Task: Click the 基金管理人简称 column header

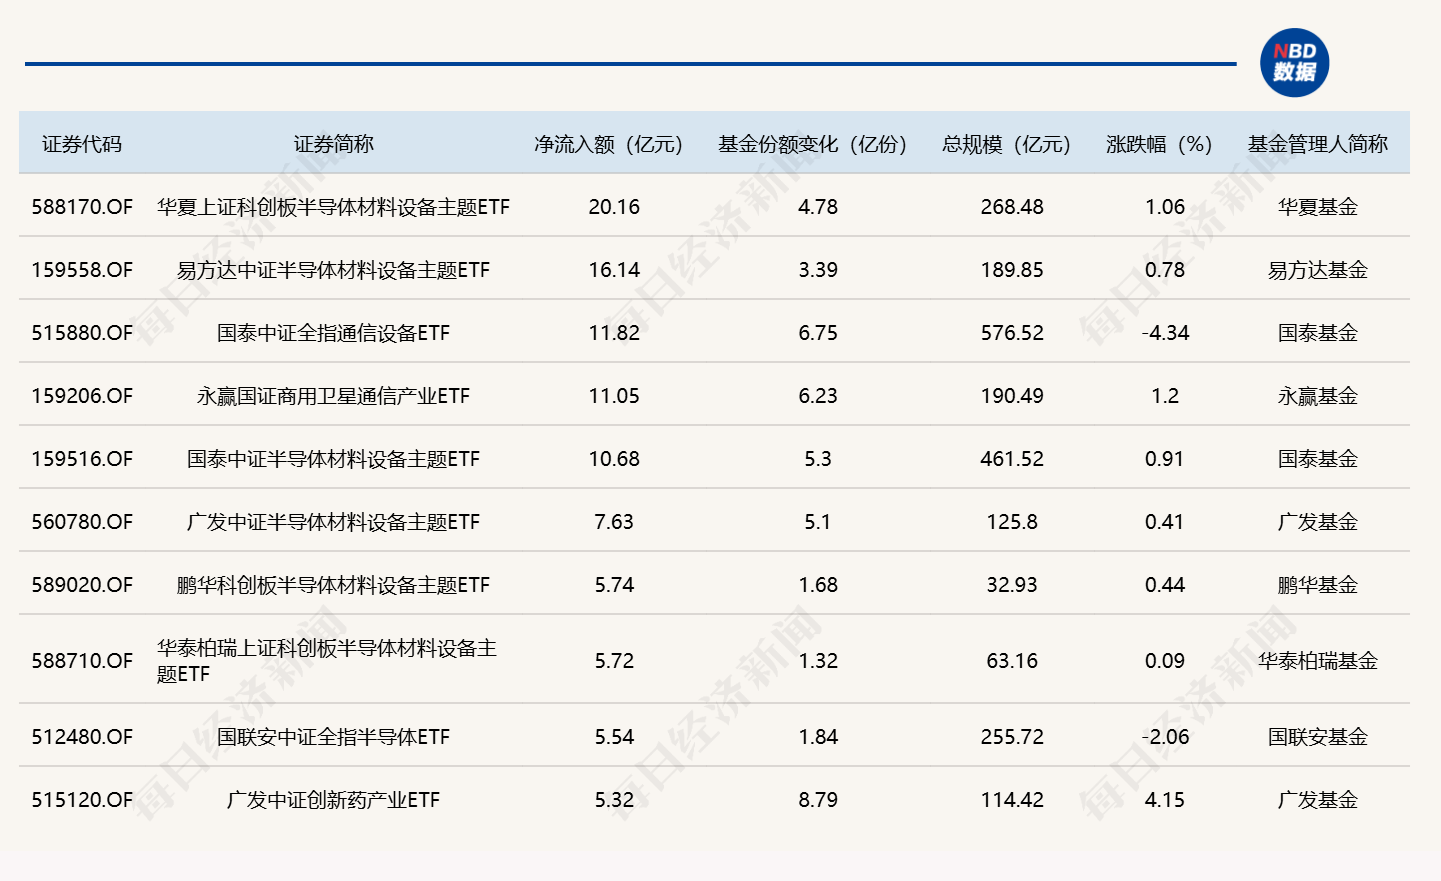Action: coord(1318,144)
